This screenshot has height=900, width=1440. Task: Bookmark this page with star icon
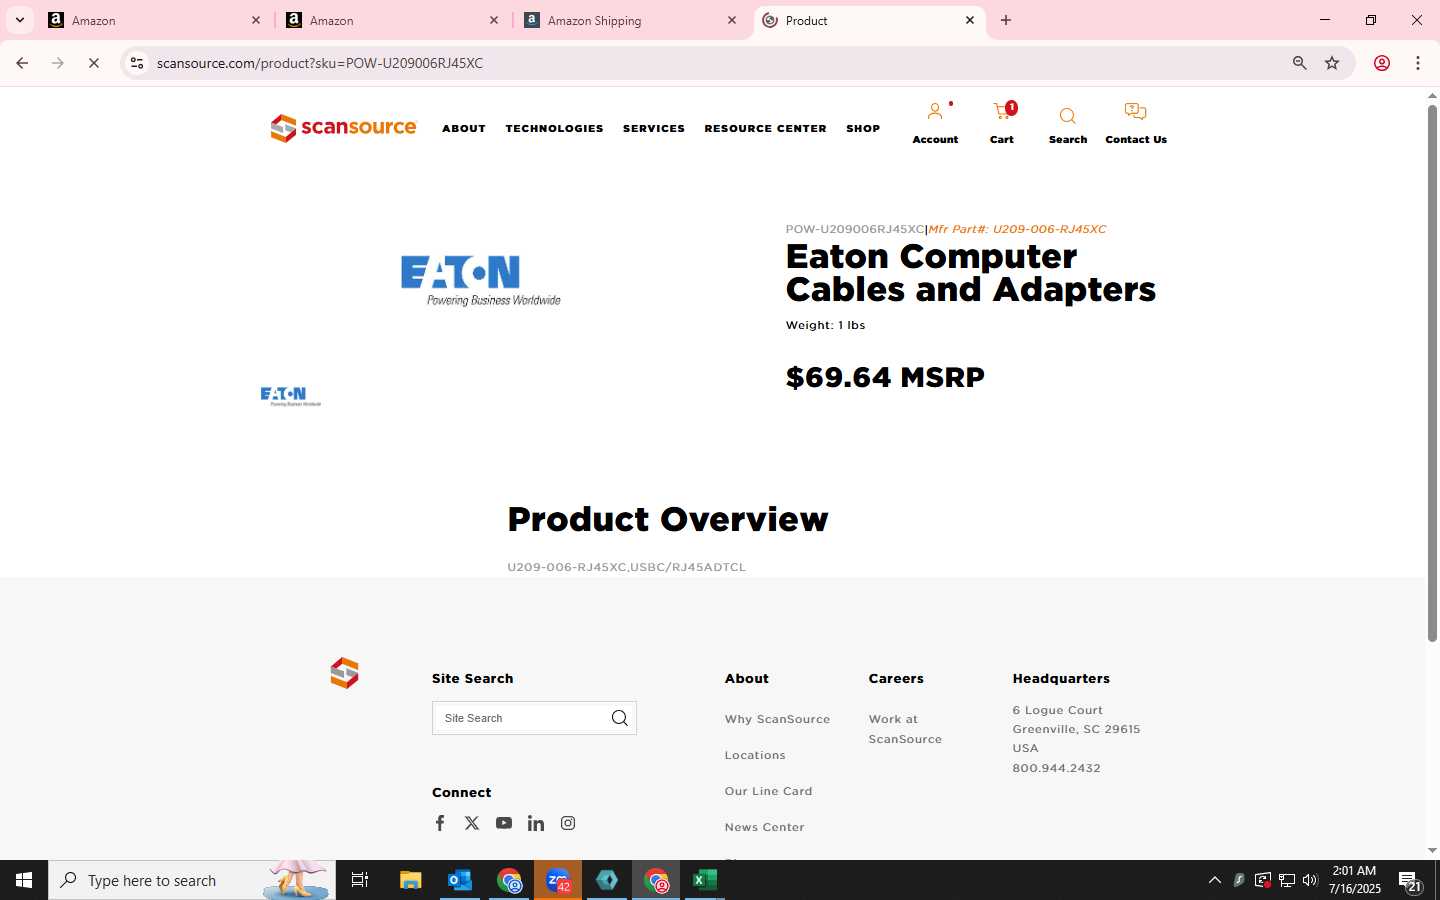[x=1332, y=63]
